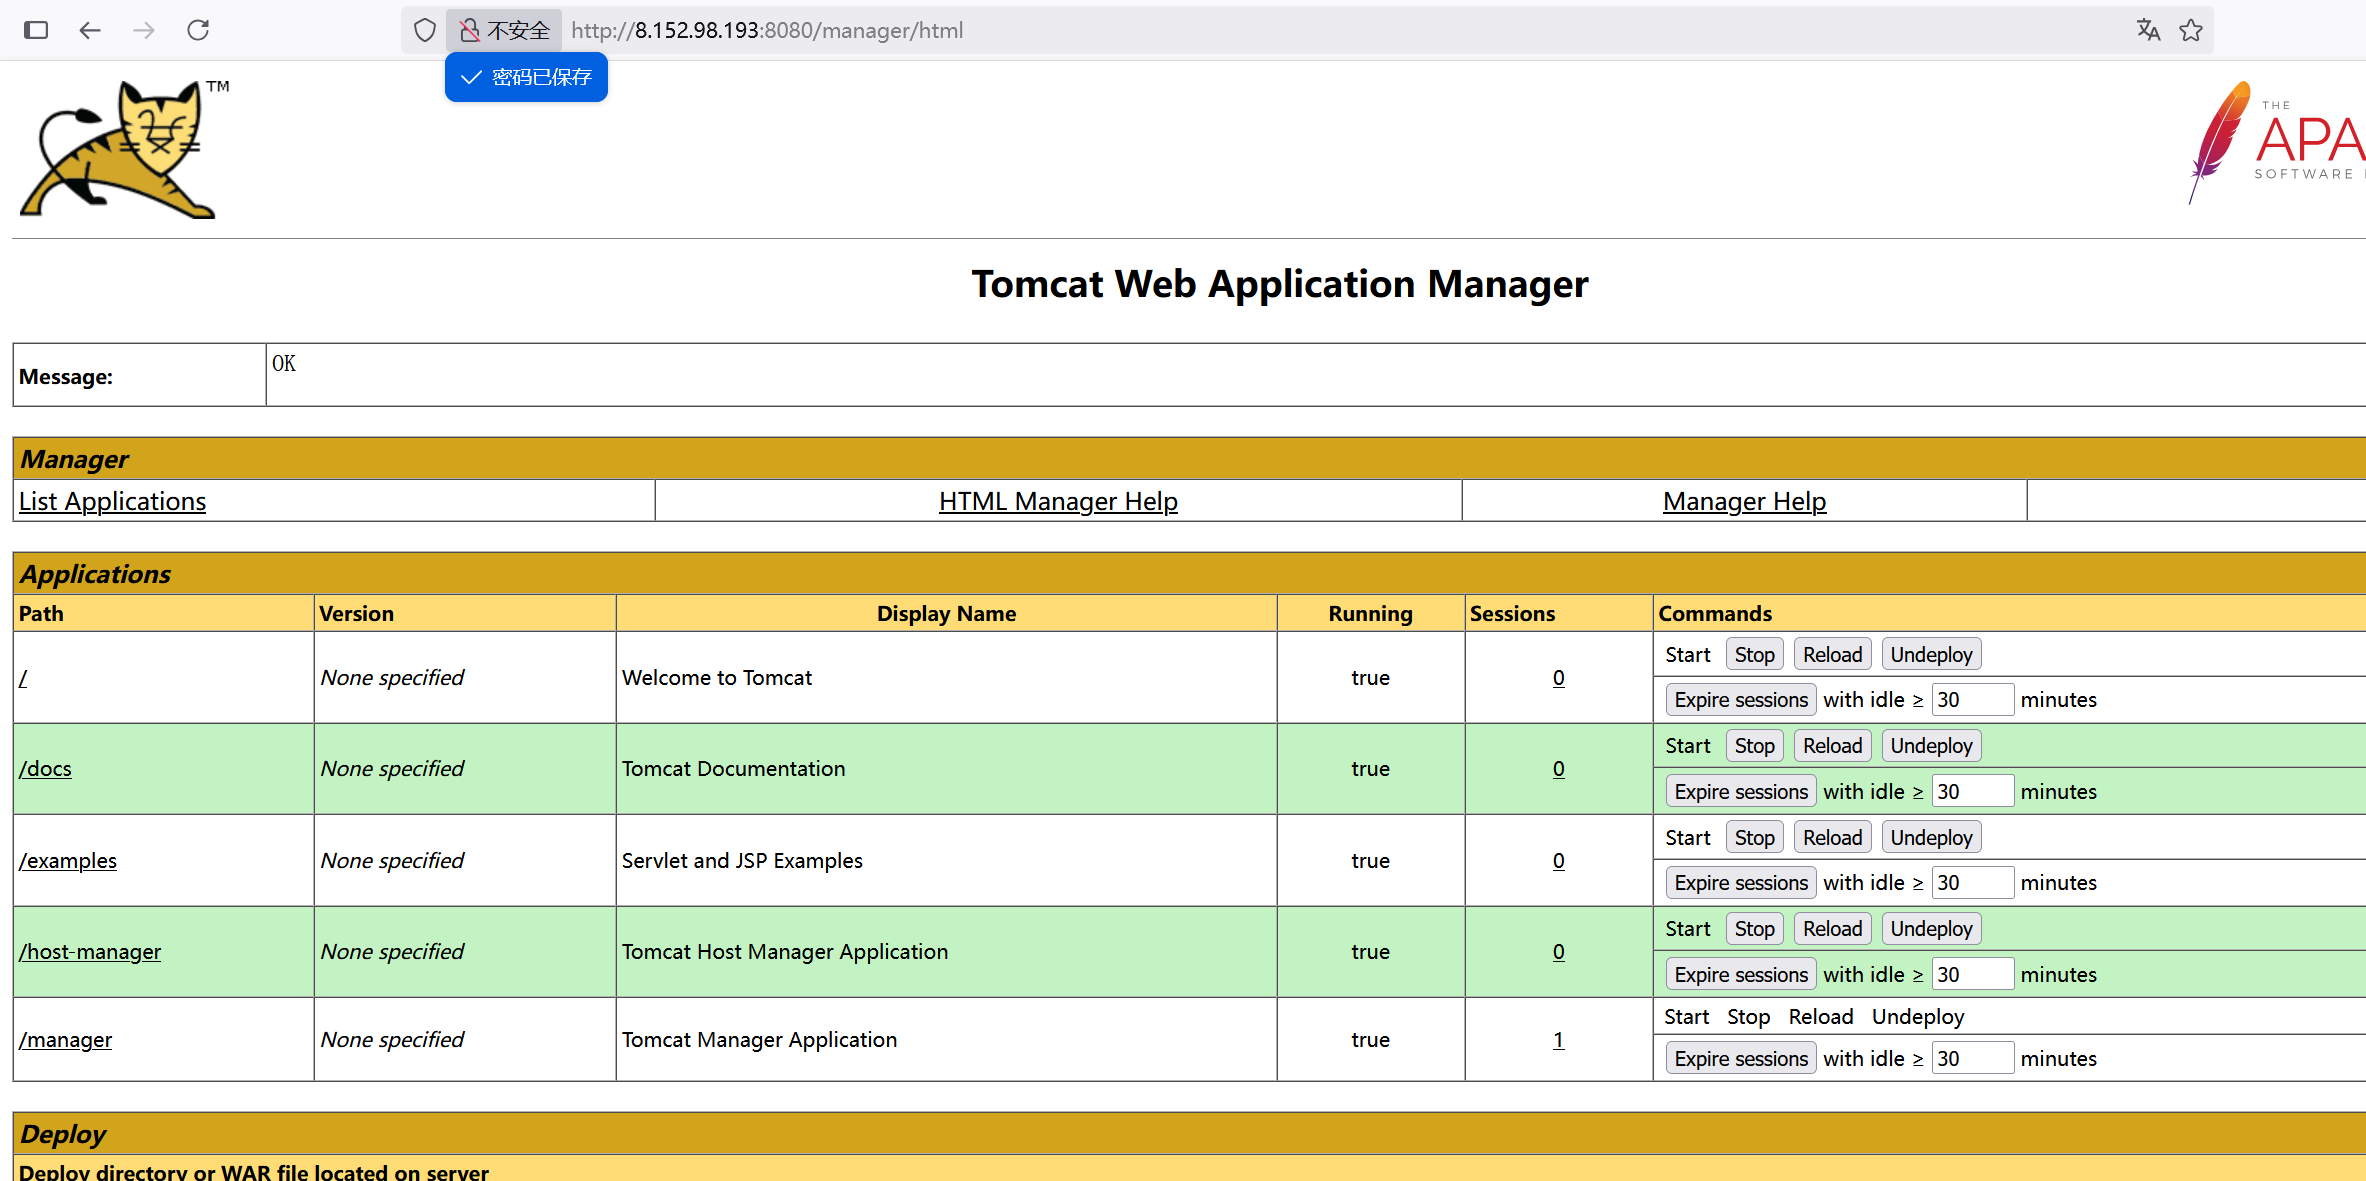Open the /manager sessions count link
The height and width of the screenshot is (1181, 2366).
pos(1558,1040)
